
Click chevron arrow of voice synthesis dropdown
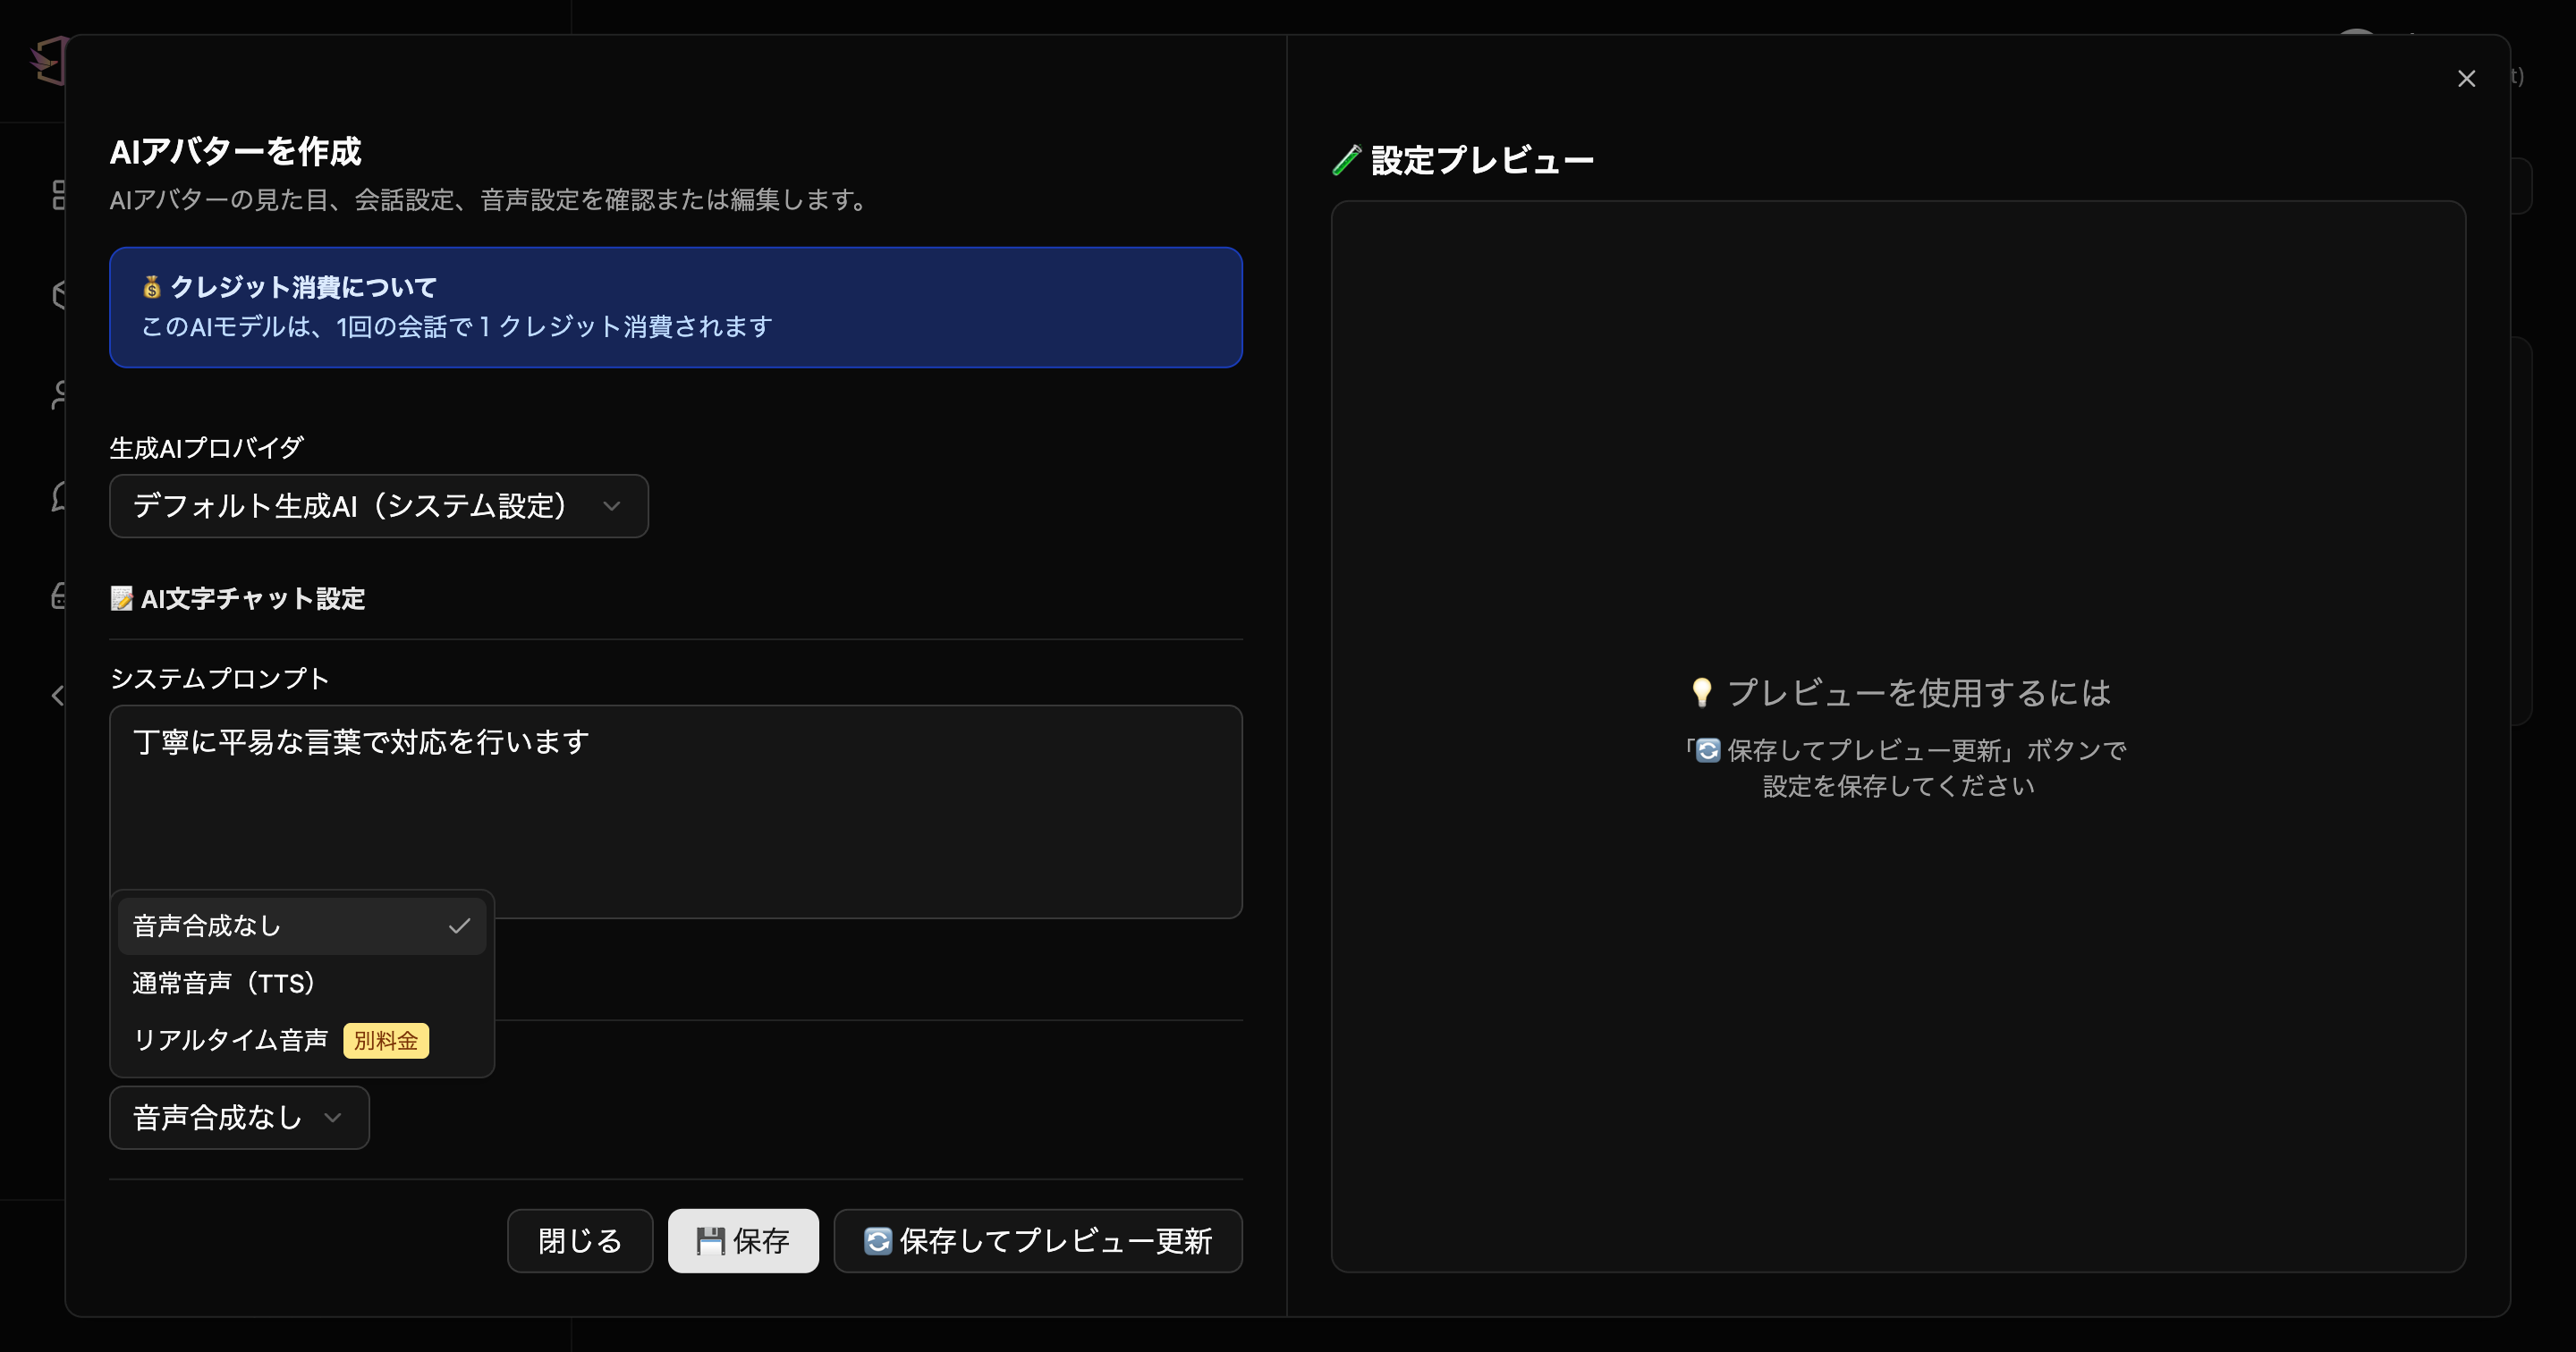[333, 1118]
